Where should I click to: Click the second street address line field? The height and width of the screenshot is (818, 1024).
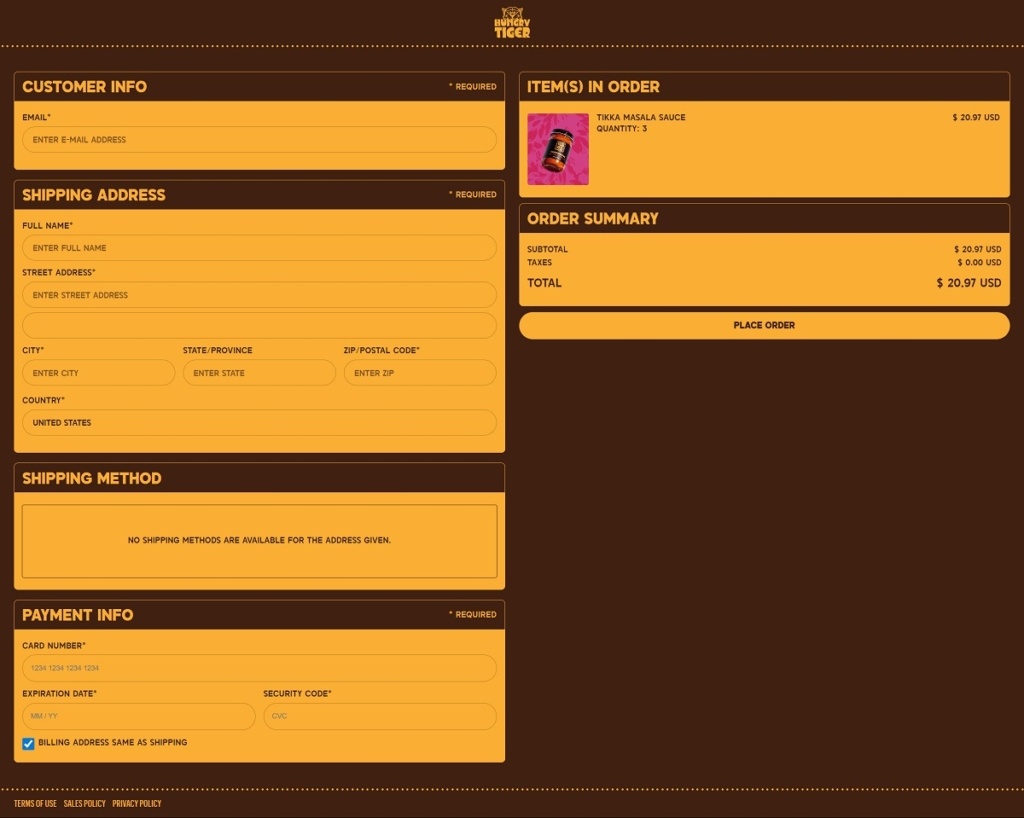coord(259,326)
